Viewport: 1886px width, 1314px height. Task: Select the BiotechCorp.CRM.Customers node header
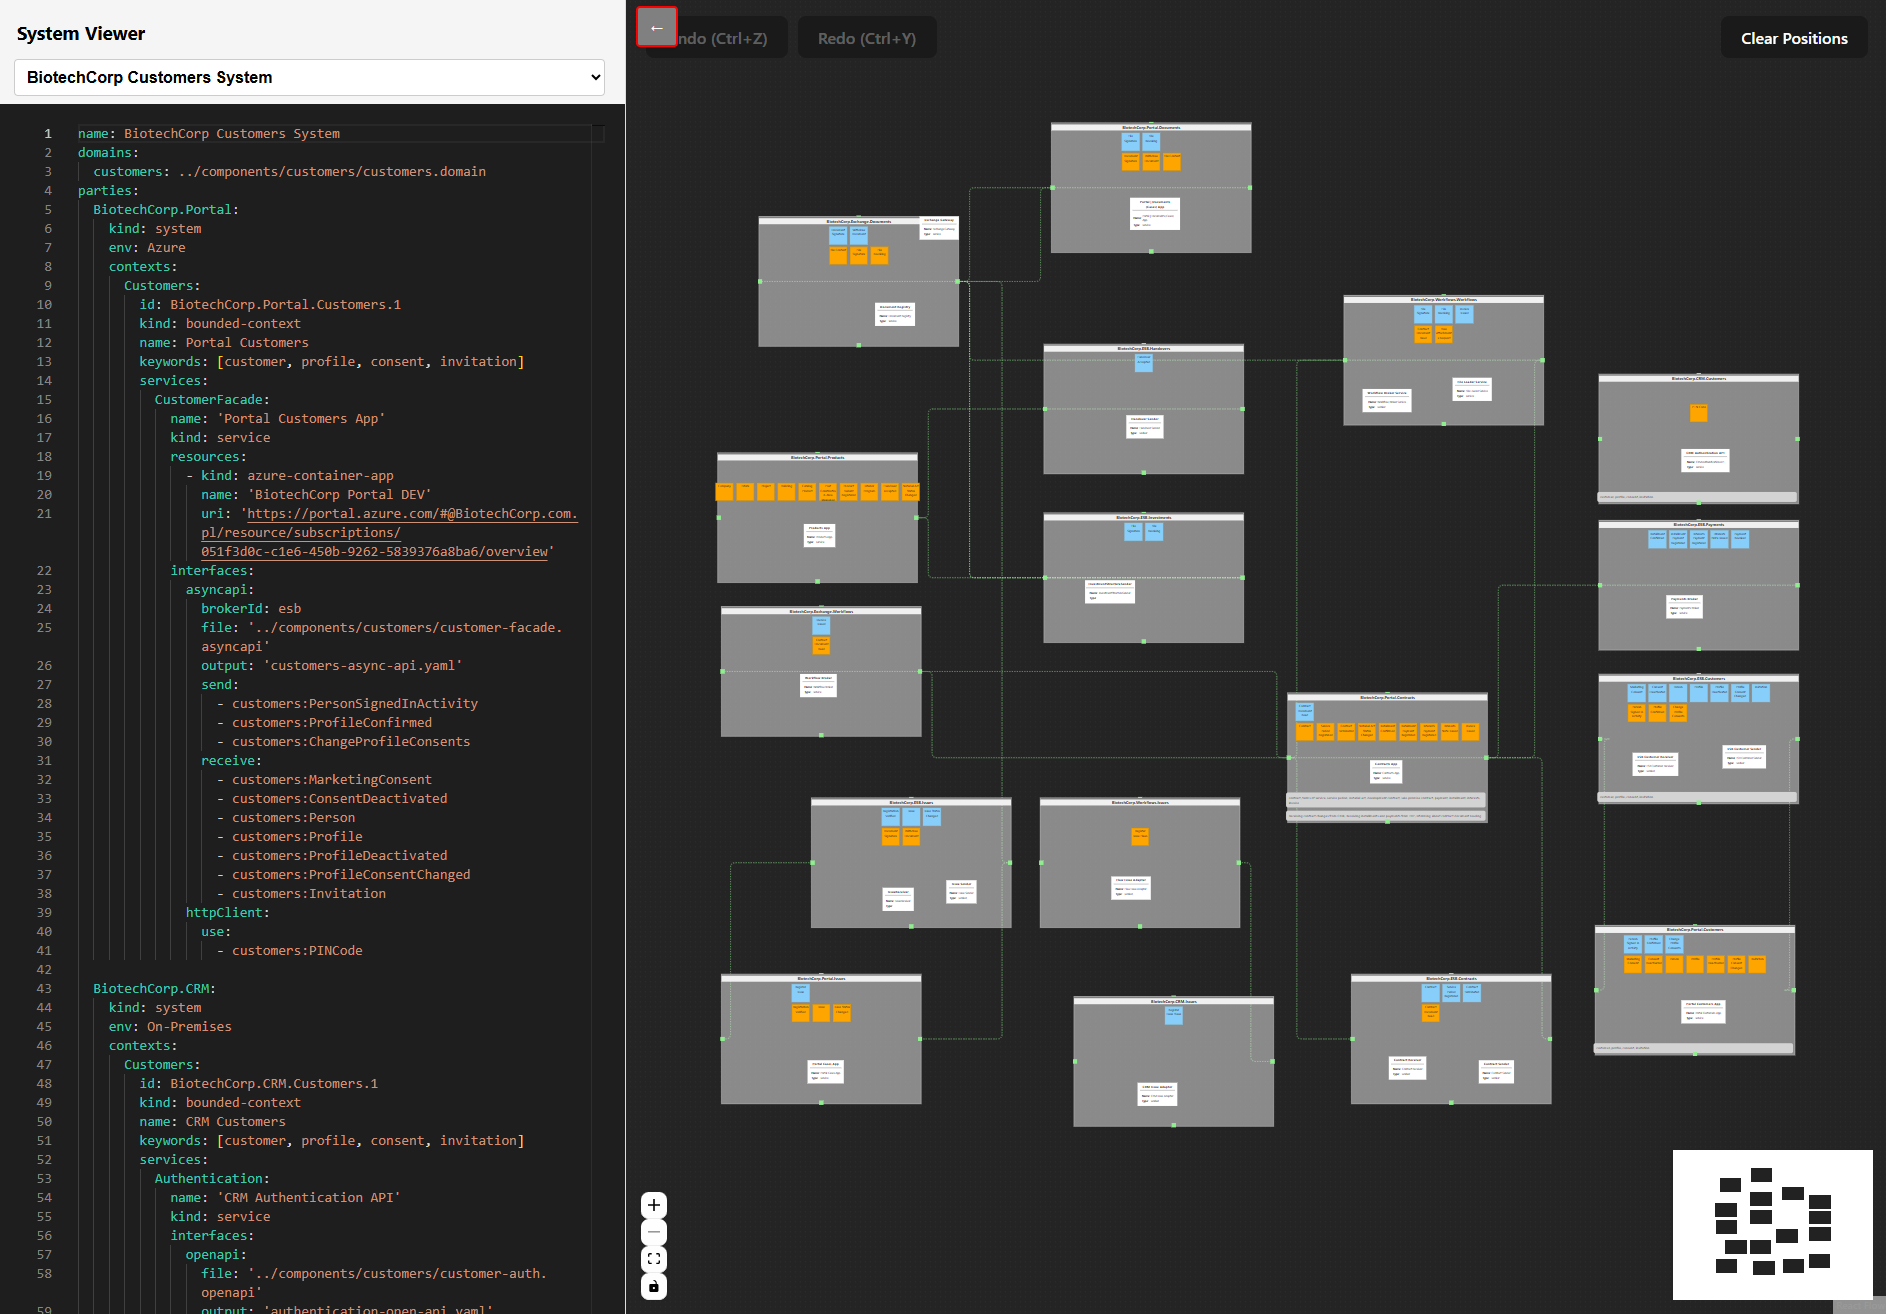point(1698,379)
